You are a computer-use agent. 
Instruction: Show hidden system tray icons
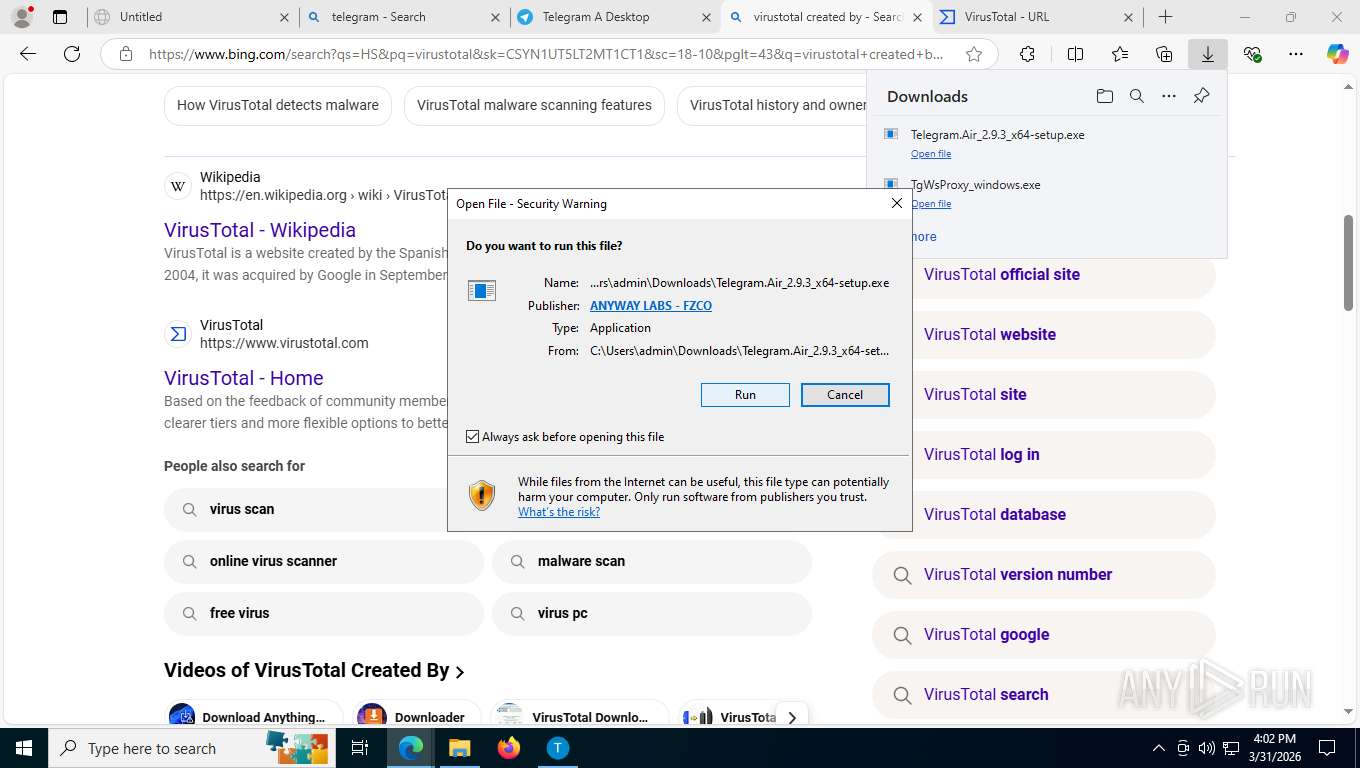pyautogui.click(x=1159, y=748)
